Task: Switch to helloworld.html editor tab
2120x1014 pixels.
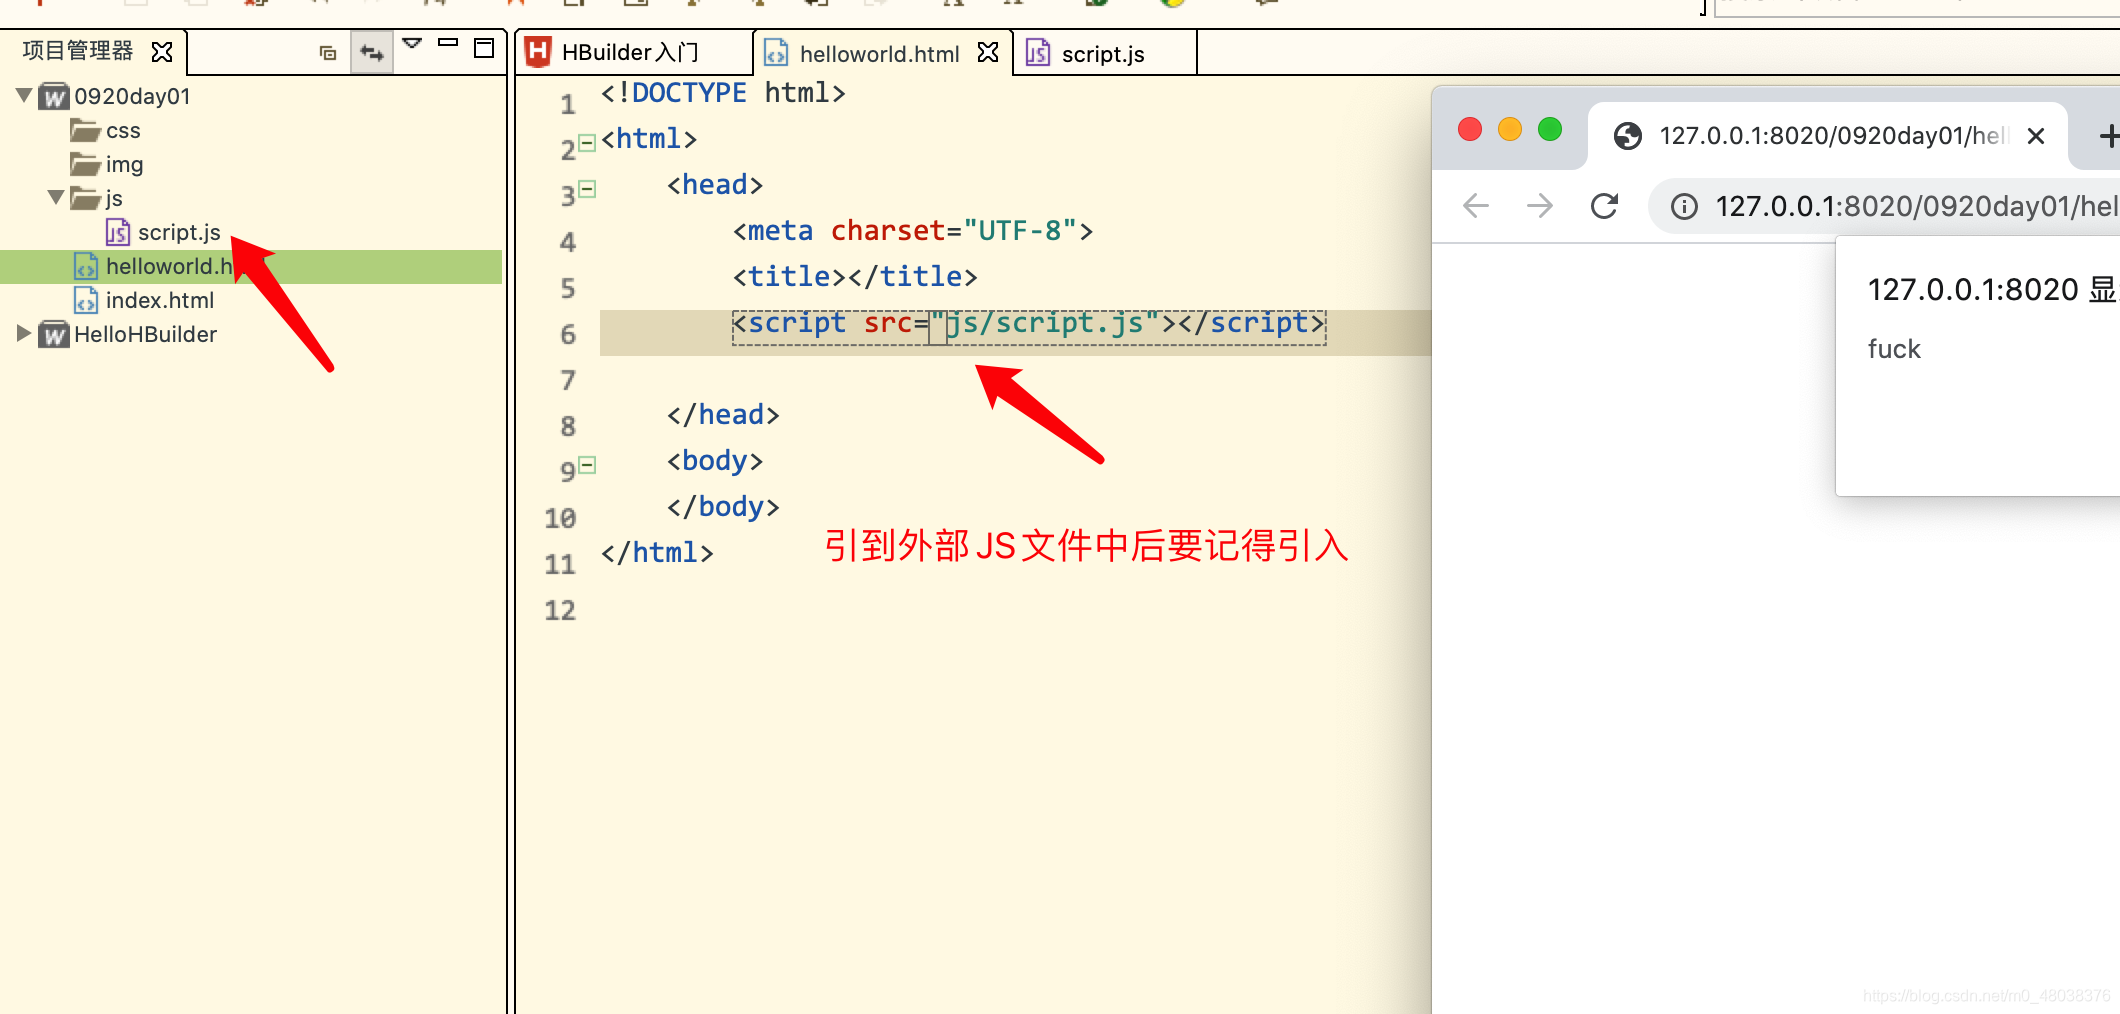Action: [879, 53]
